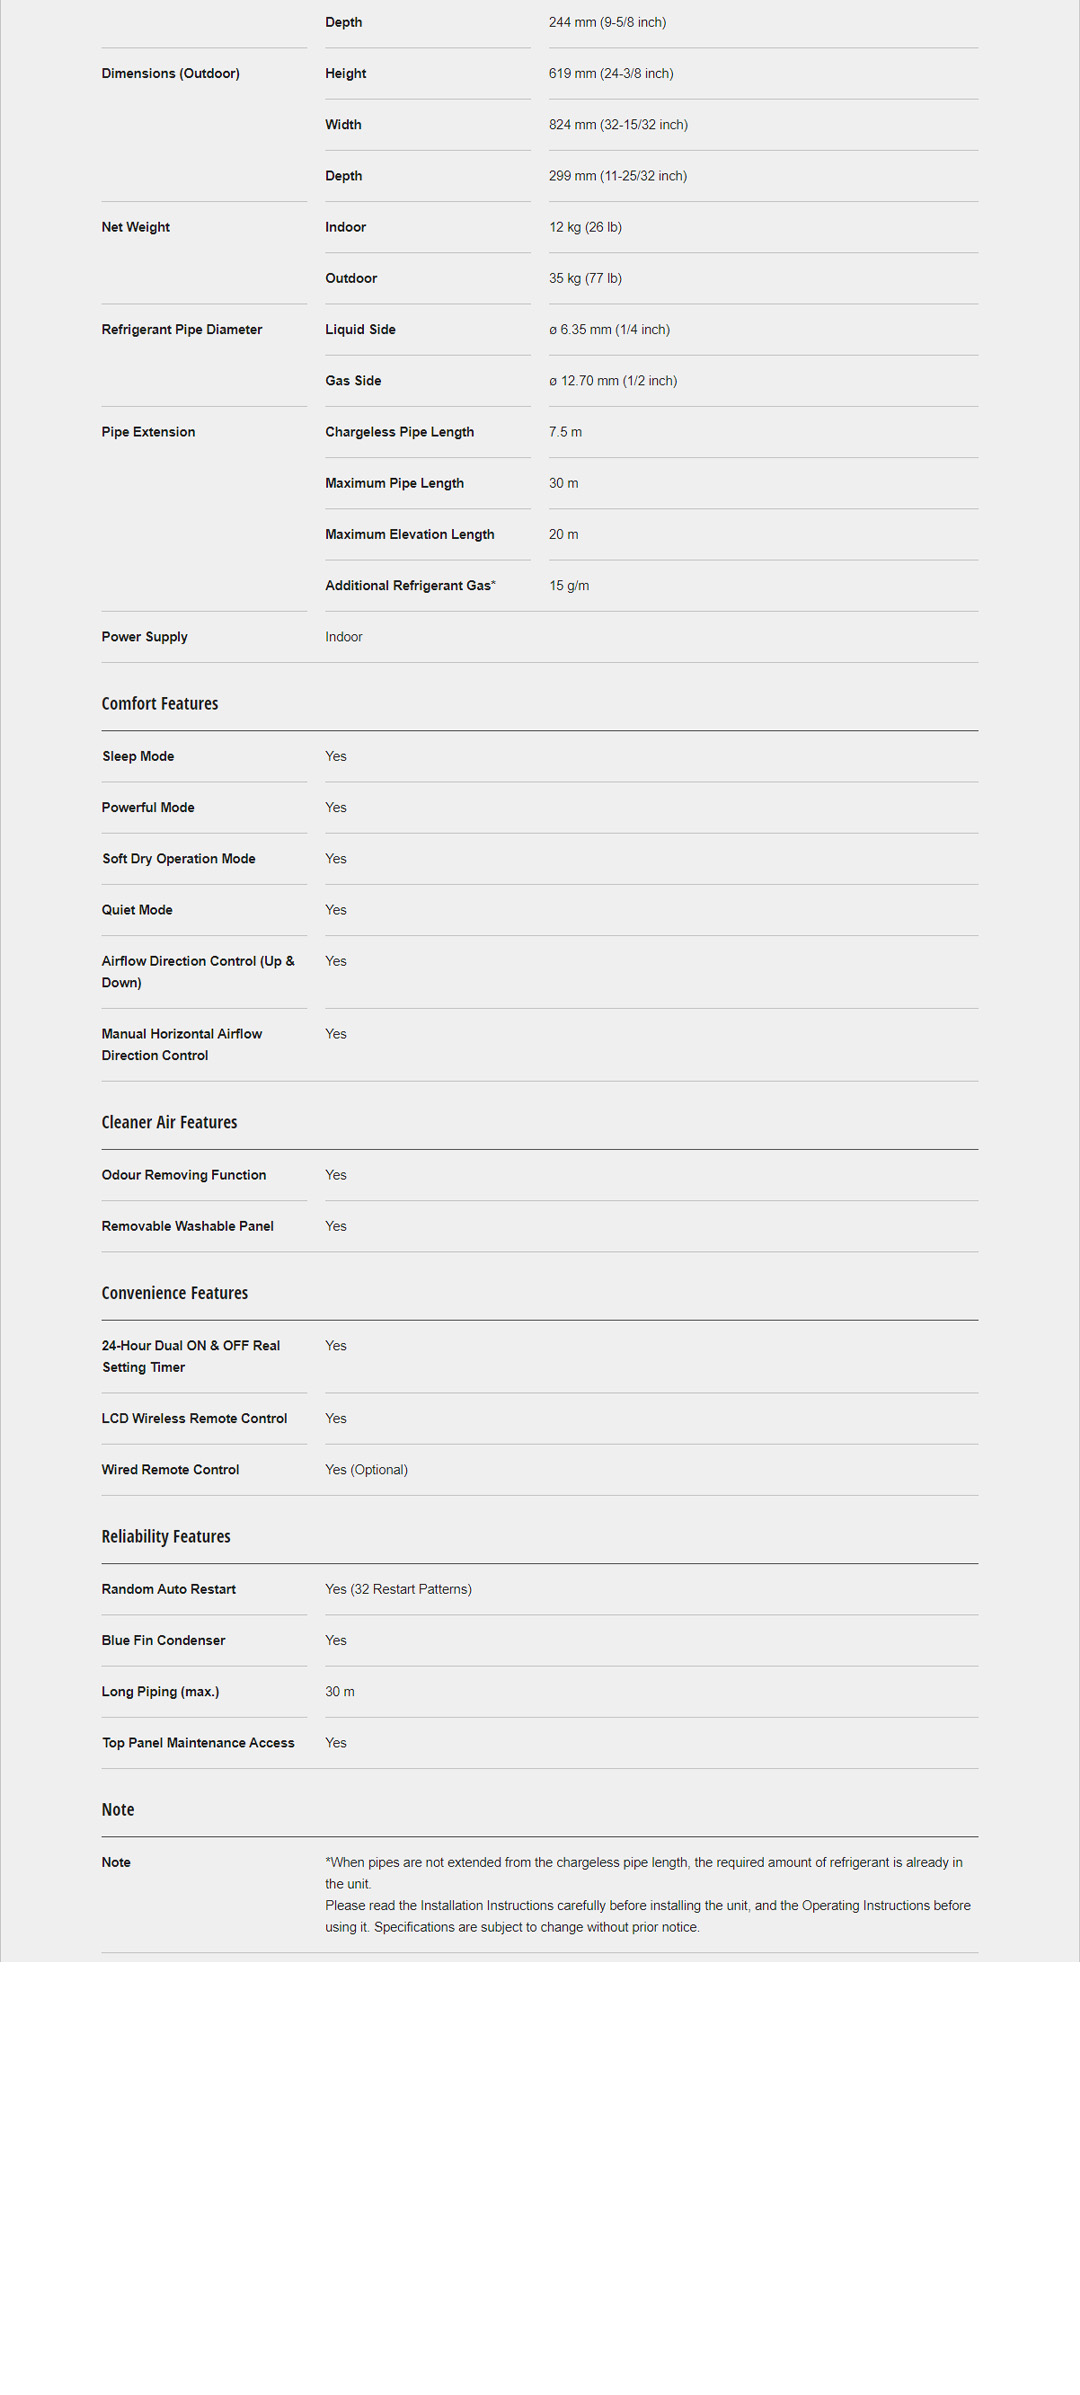Select the Reliability Features heading
1080x2395 pixels.
(166, 1537)
